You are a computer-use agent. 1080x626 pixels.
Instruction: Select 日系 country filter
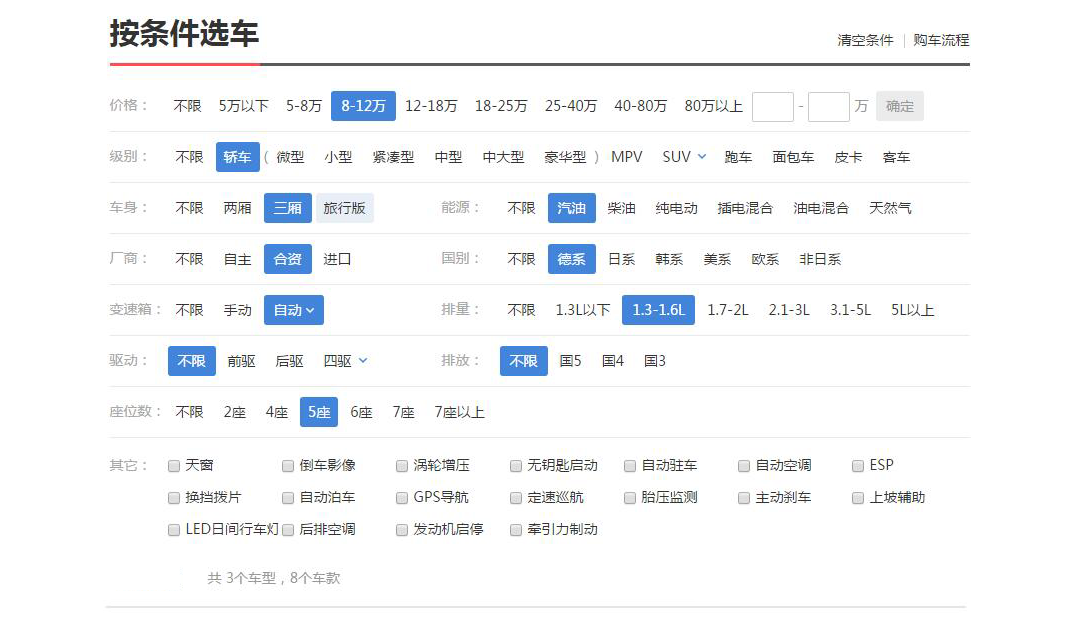coord(621,259)
